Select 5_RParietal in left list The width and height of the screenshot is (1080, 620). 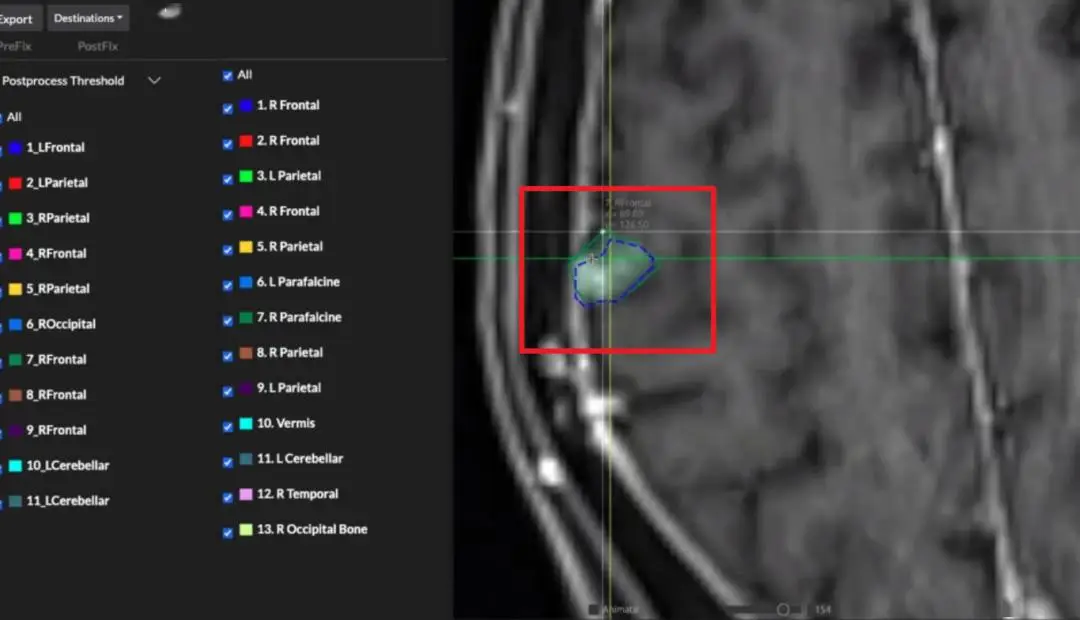(58, 289)
